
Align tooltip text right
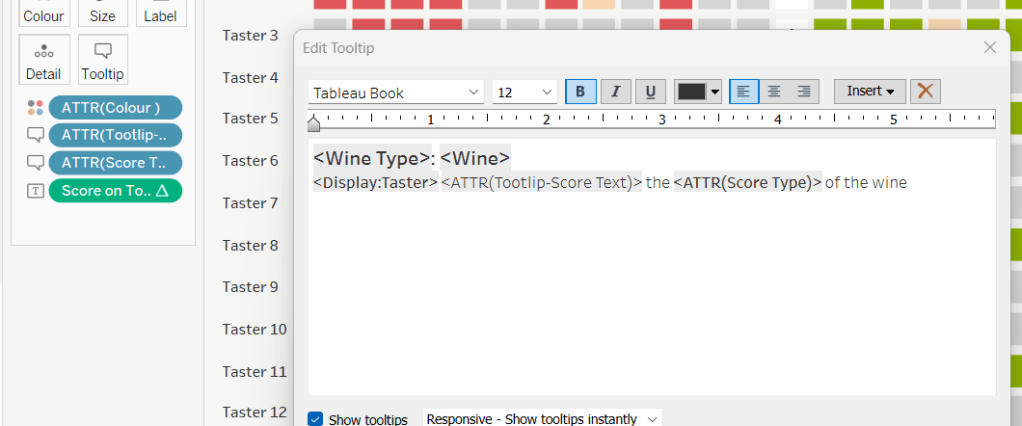[x=804, y=92]
